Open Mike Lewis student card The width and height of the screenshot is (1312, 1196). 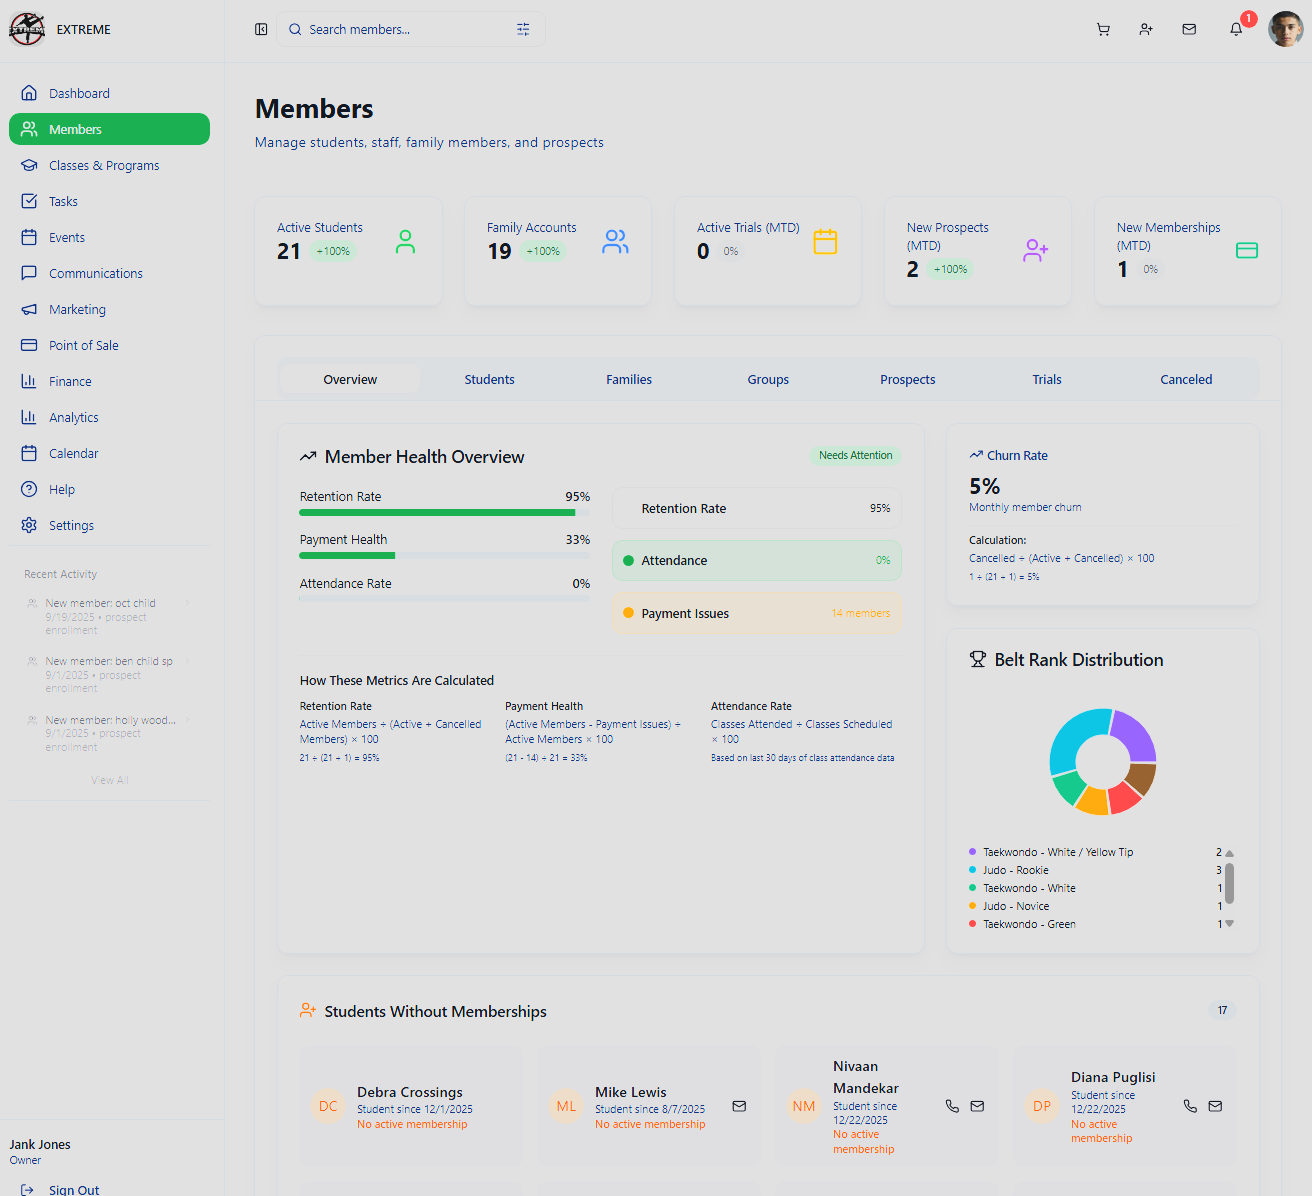point(649,1106)
